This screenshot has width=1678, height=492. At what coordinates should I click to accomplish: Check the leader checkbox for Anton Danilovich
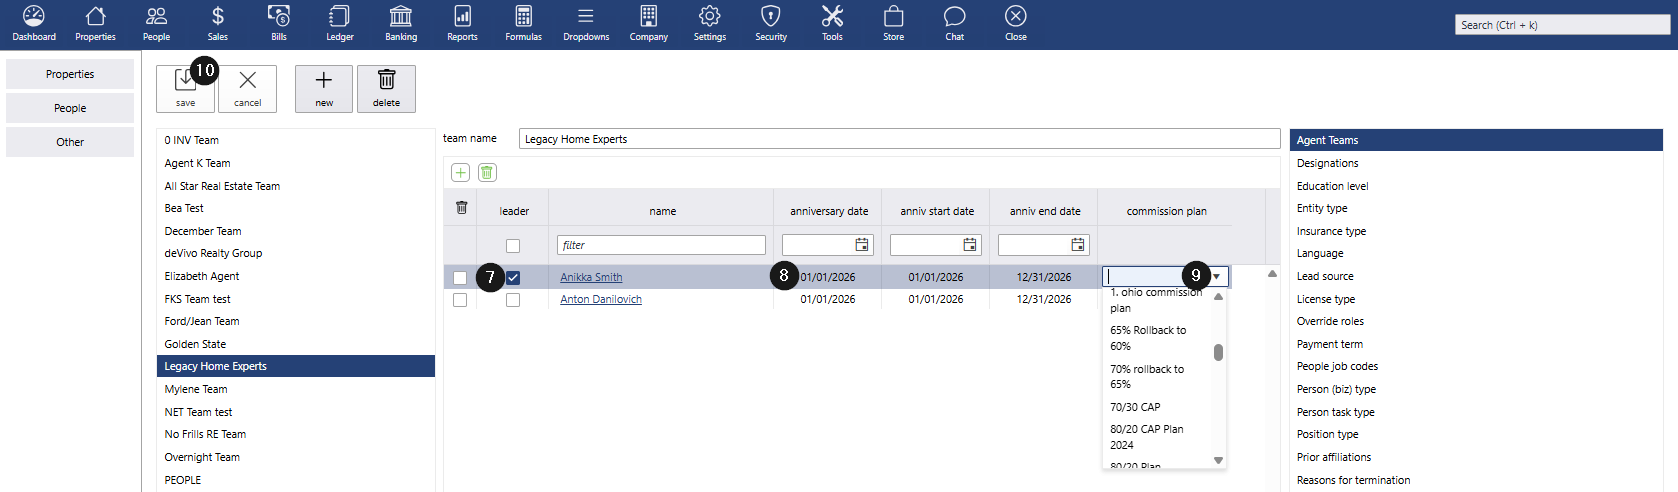coord(513,300)
